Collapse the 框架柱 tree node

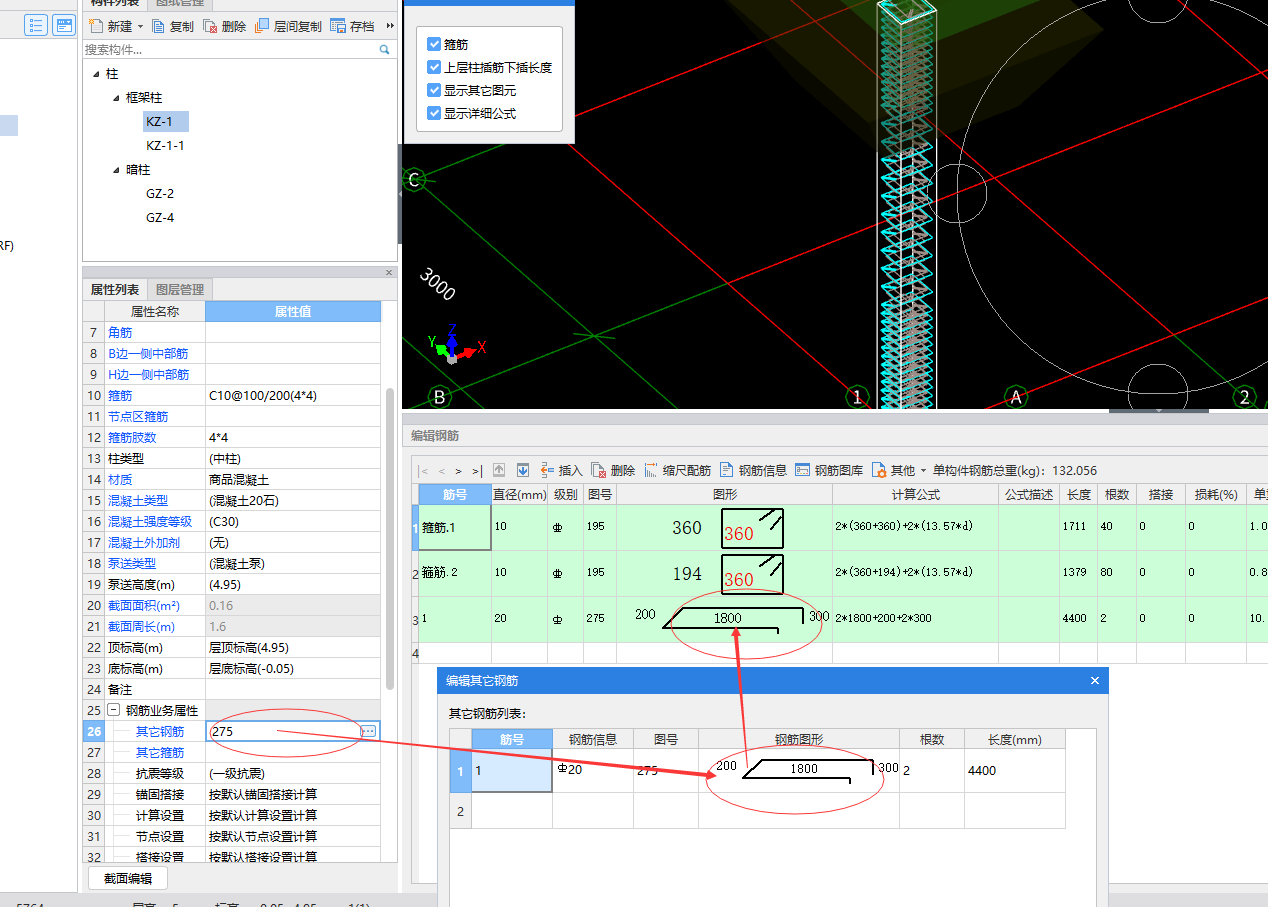coord(117,98)
